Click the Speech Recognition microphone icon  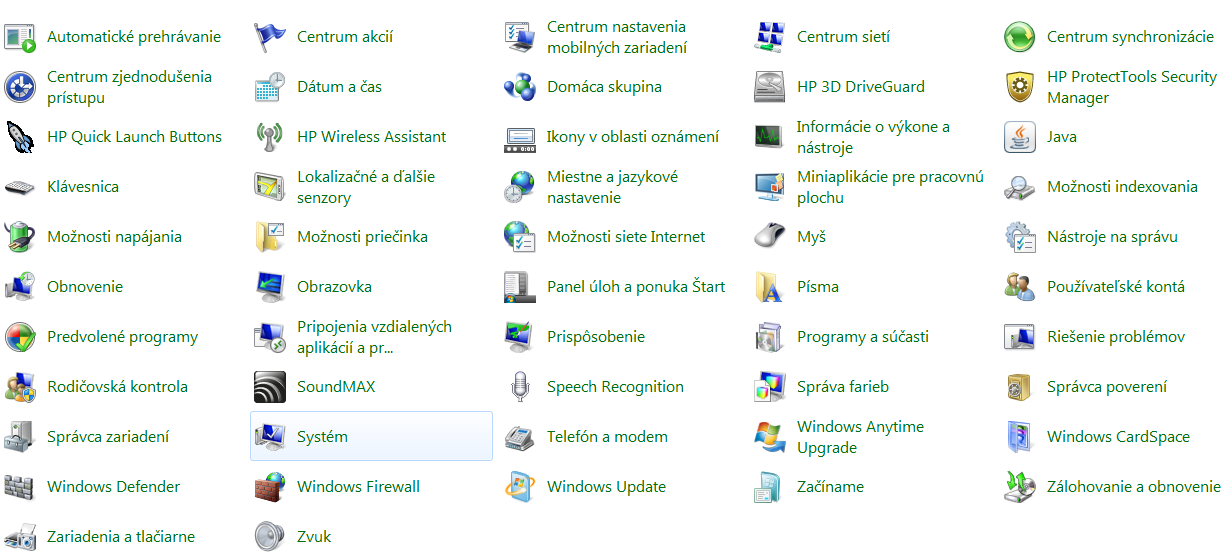pyautogui.click(x=519, y=387)
